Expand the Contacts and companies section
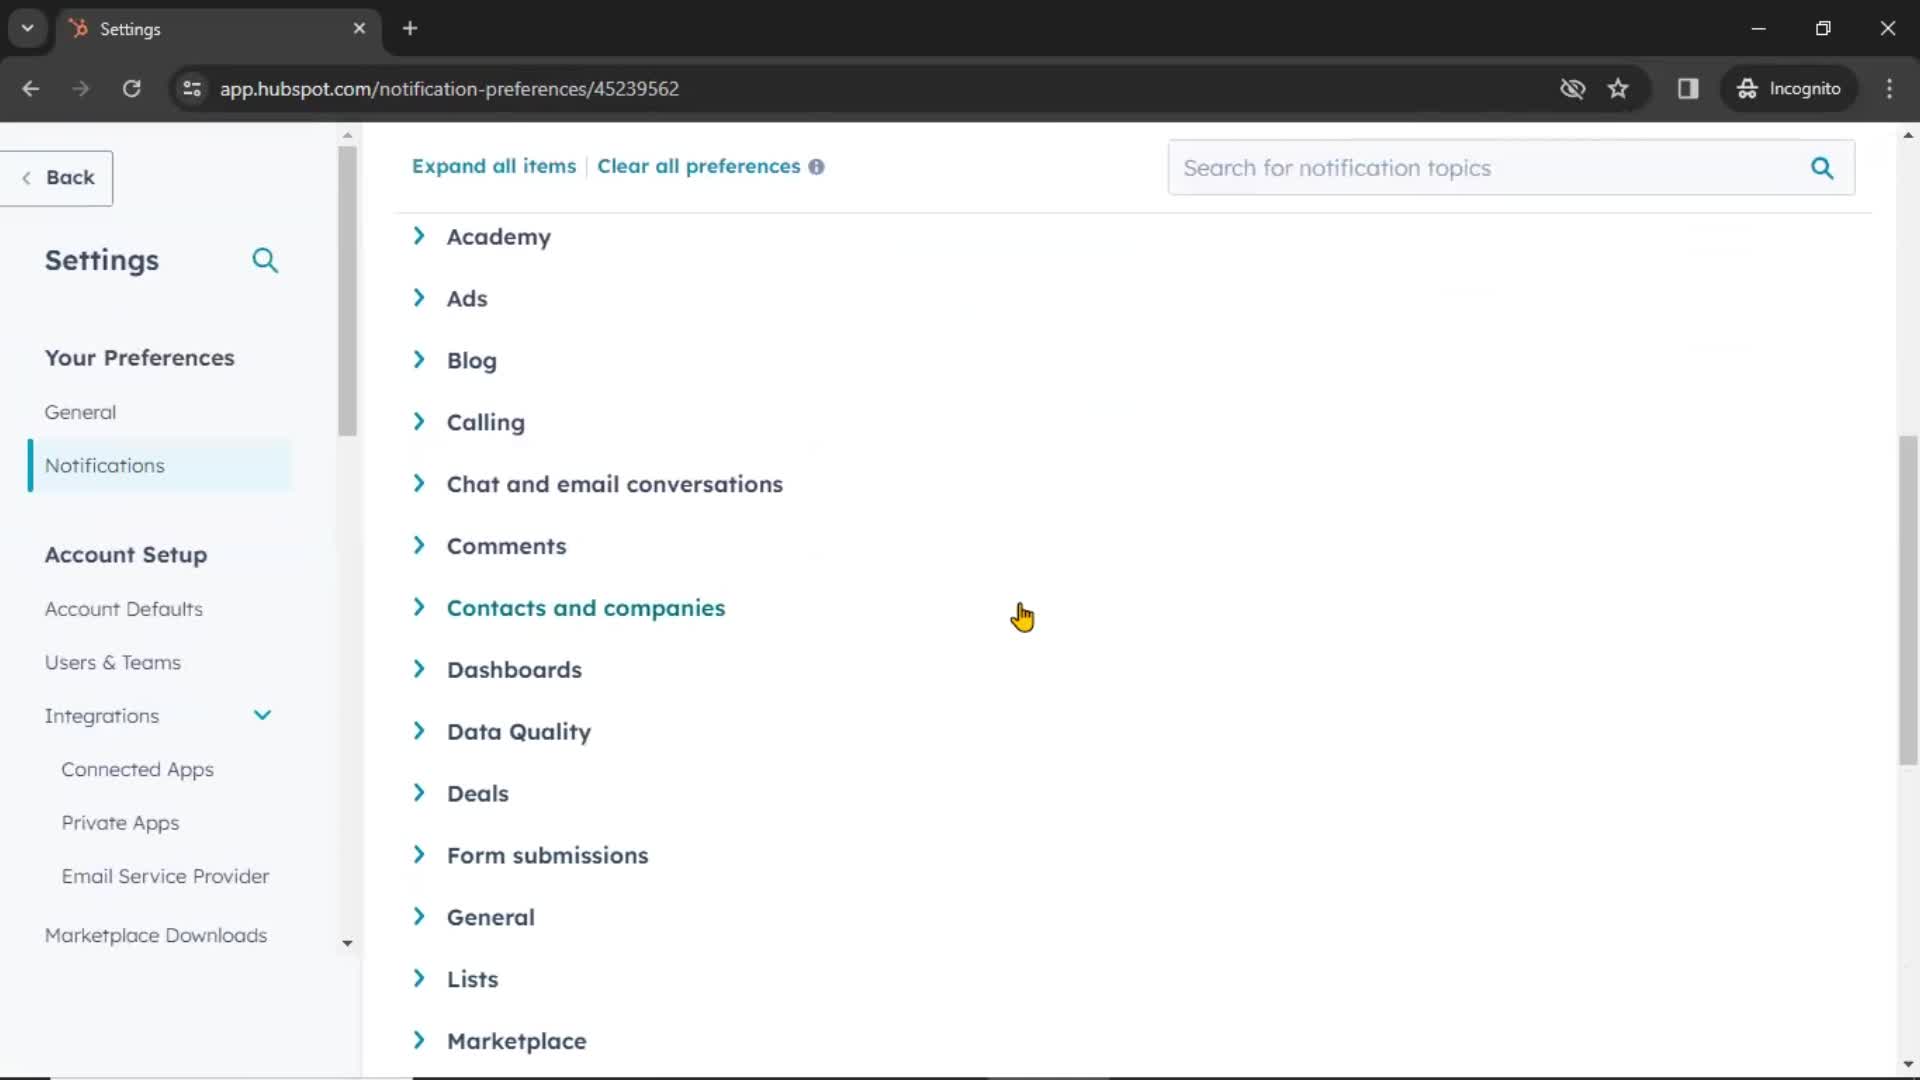Viewport: 1920px width, 1080px height. (422, 608)
